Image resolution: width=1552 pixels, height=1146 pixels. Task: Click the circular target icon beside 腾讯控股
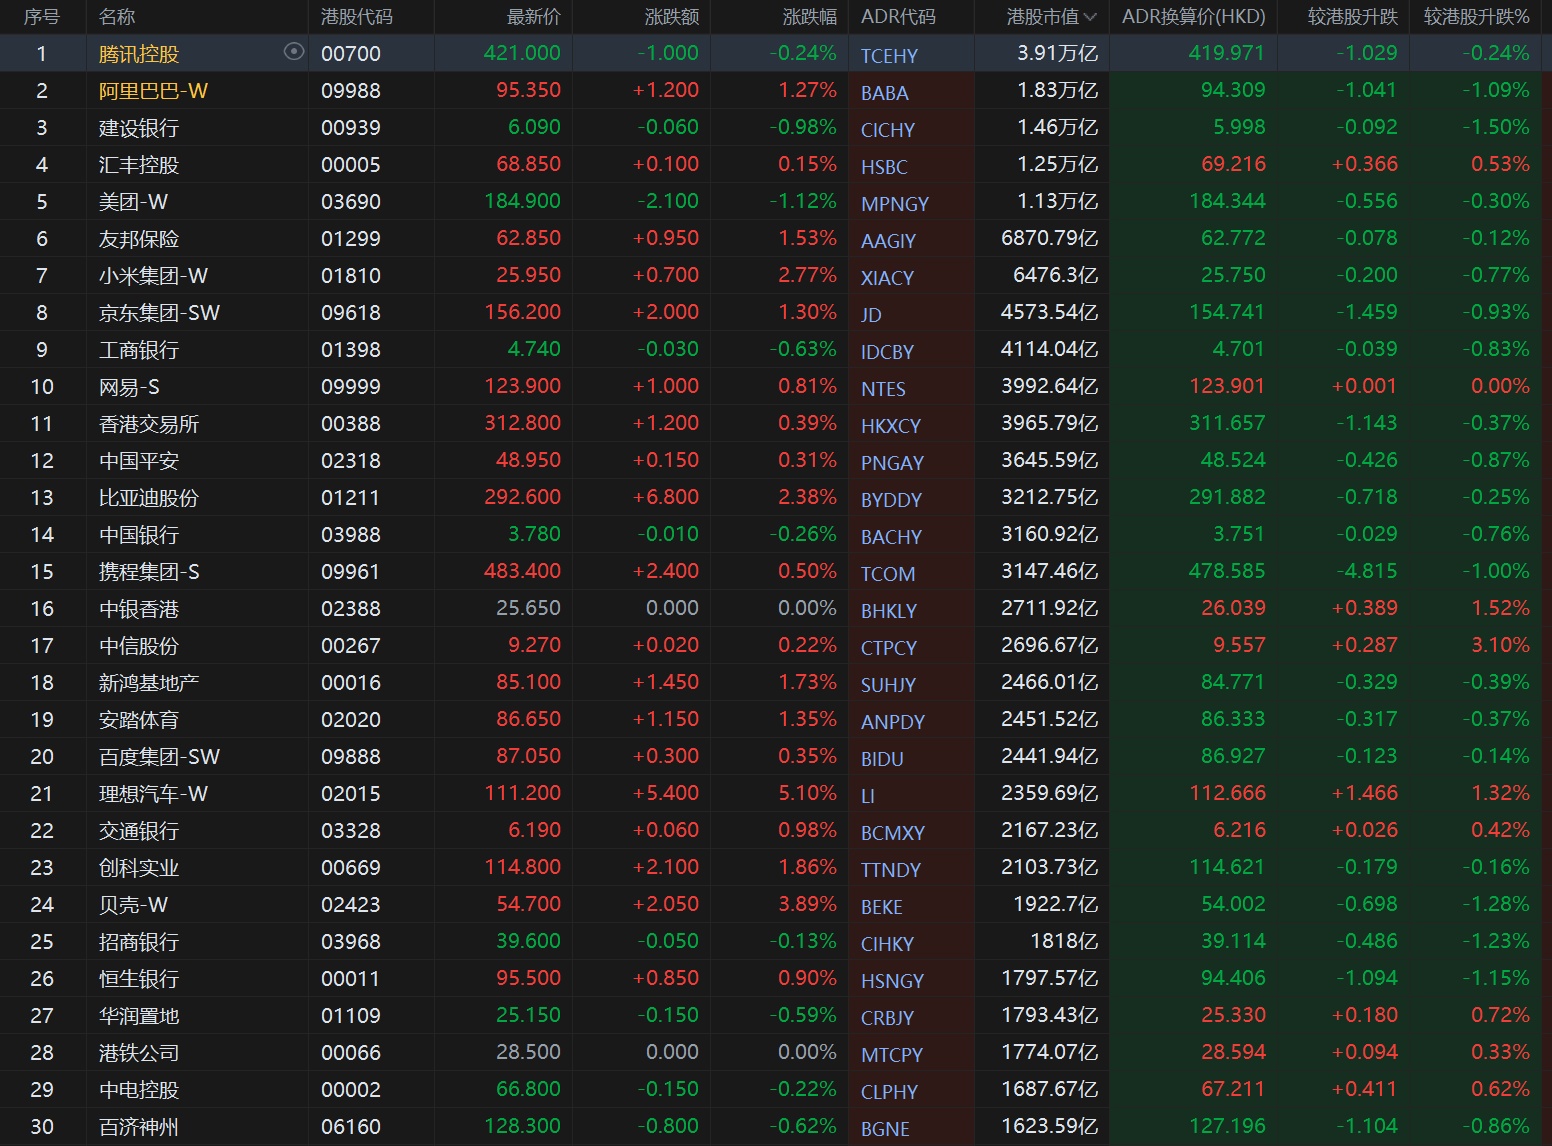point(293,52)
